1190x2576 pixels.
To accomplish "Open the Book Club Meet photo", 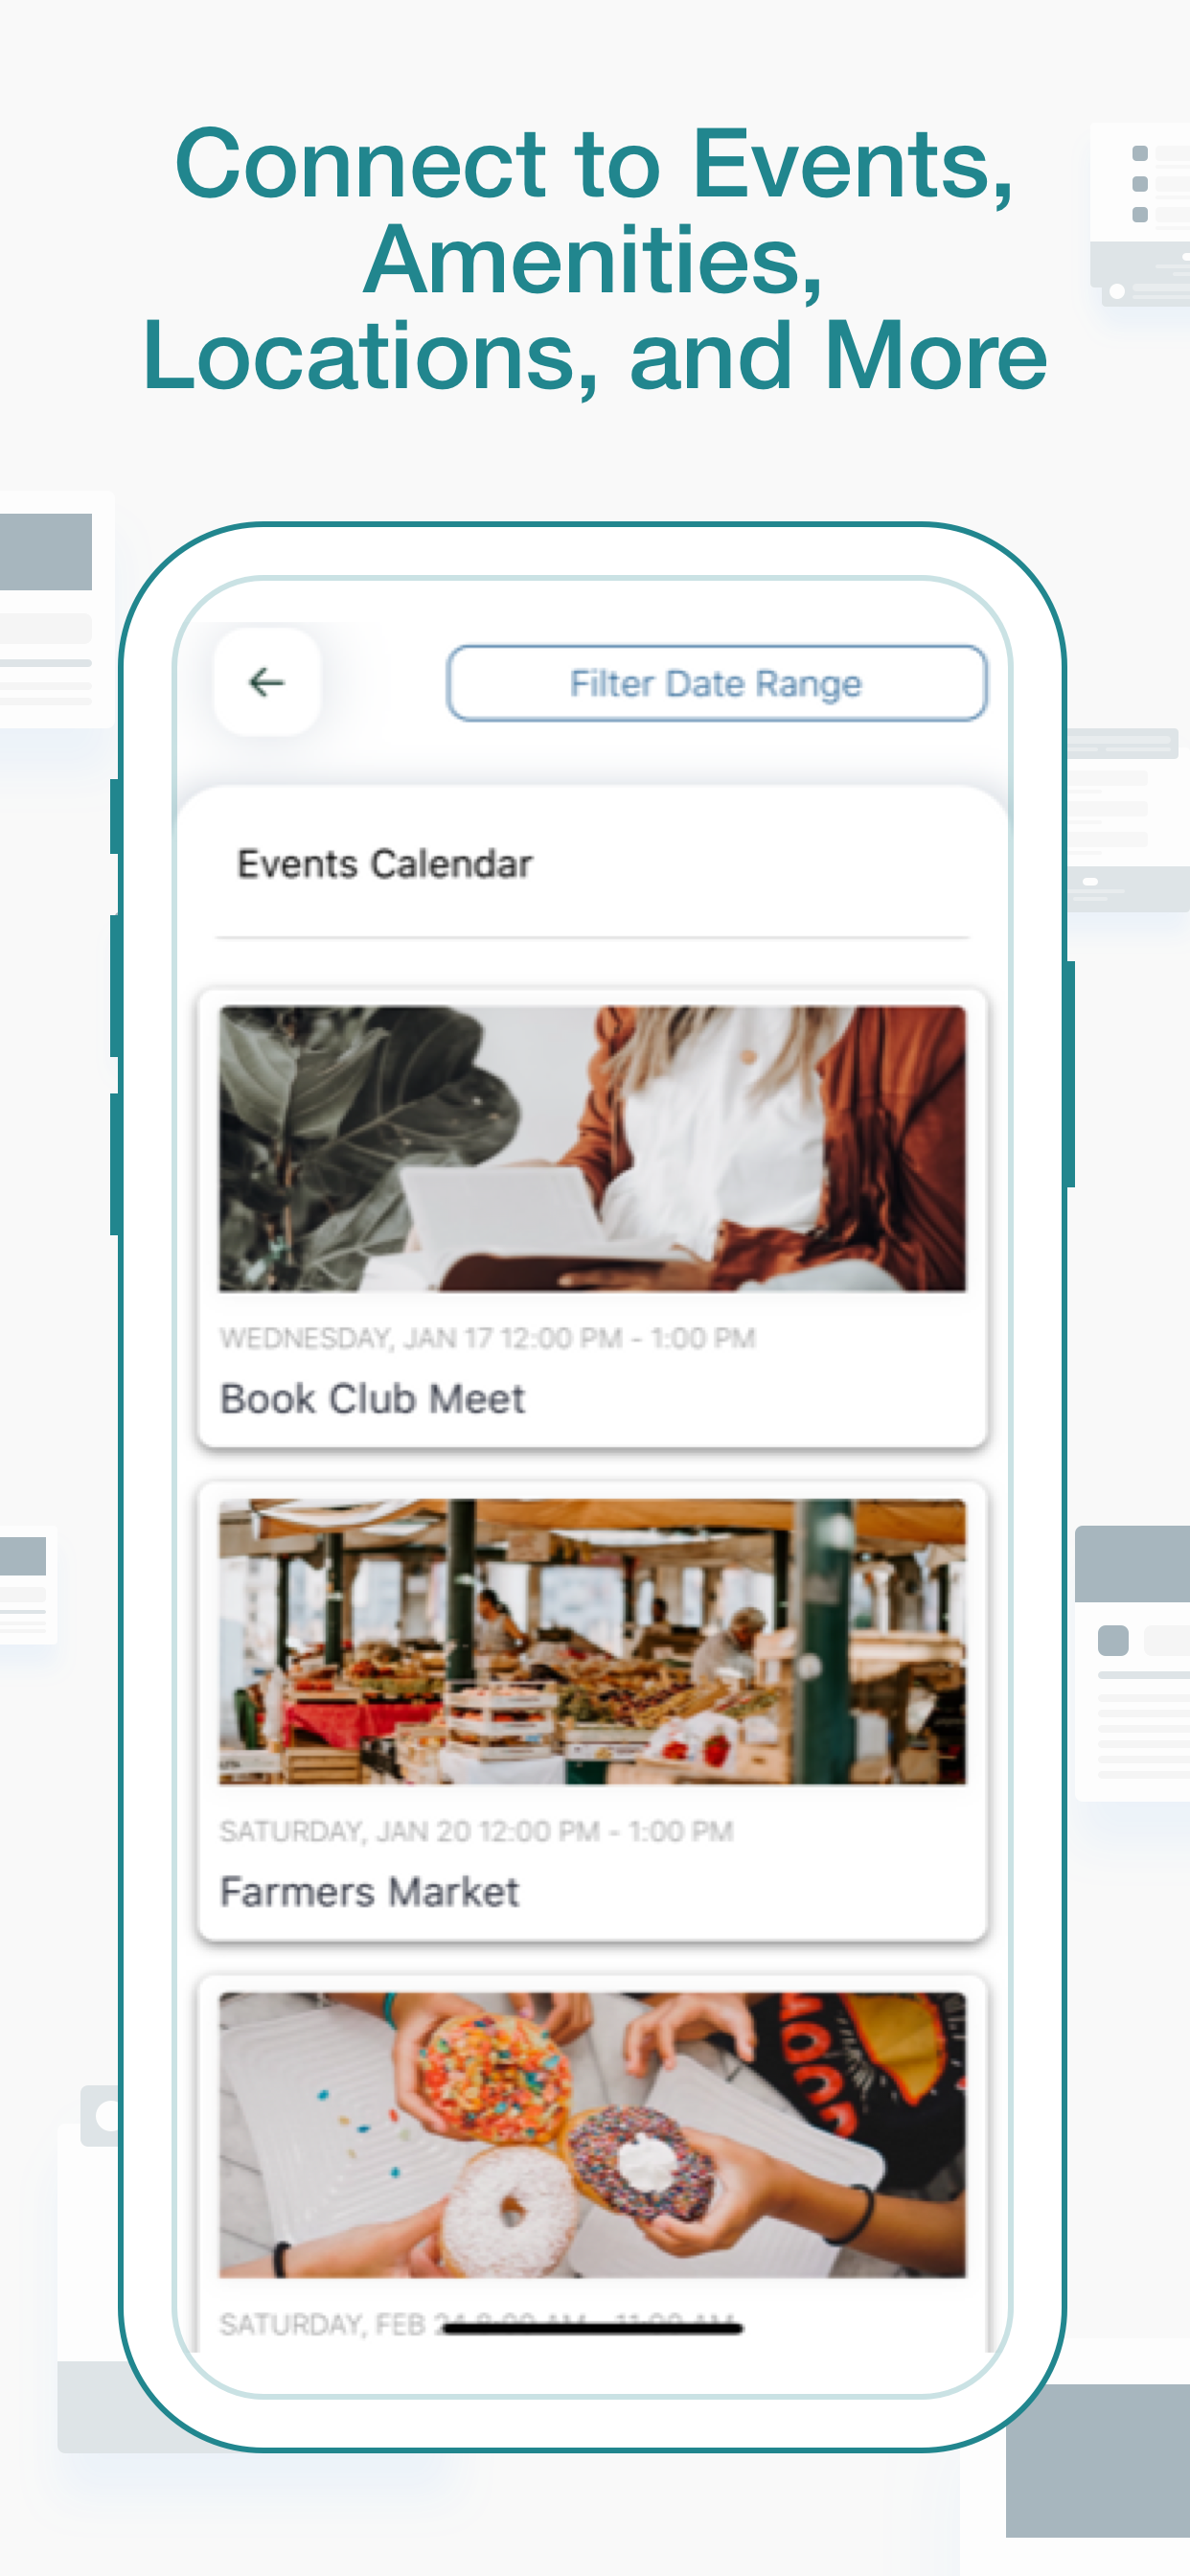I will 593,1148.
